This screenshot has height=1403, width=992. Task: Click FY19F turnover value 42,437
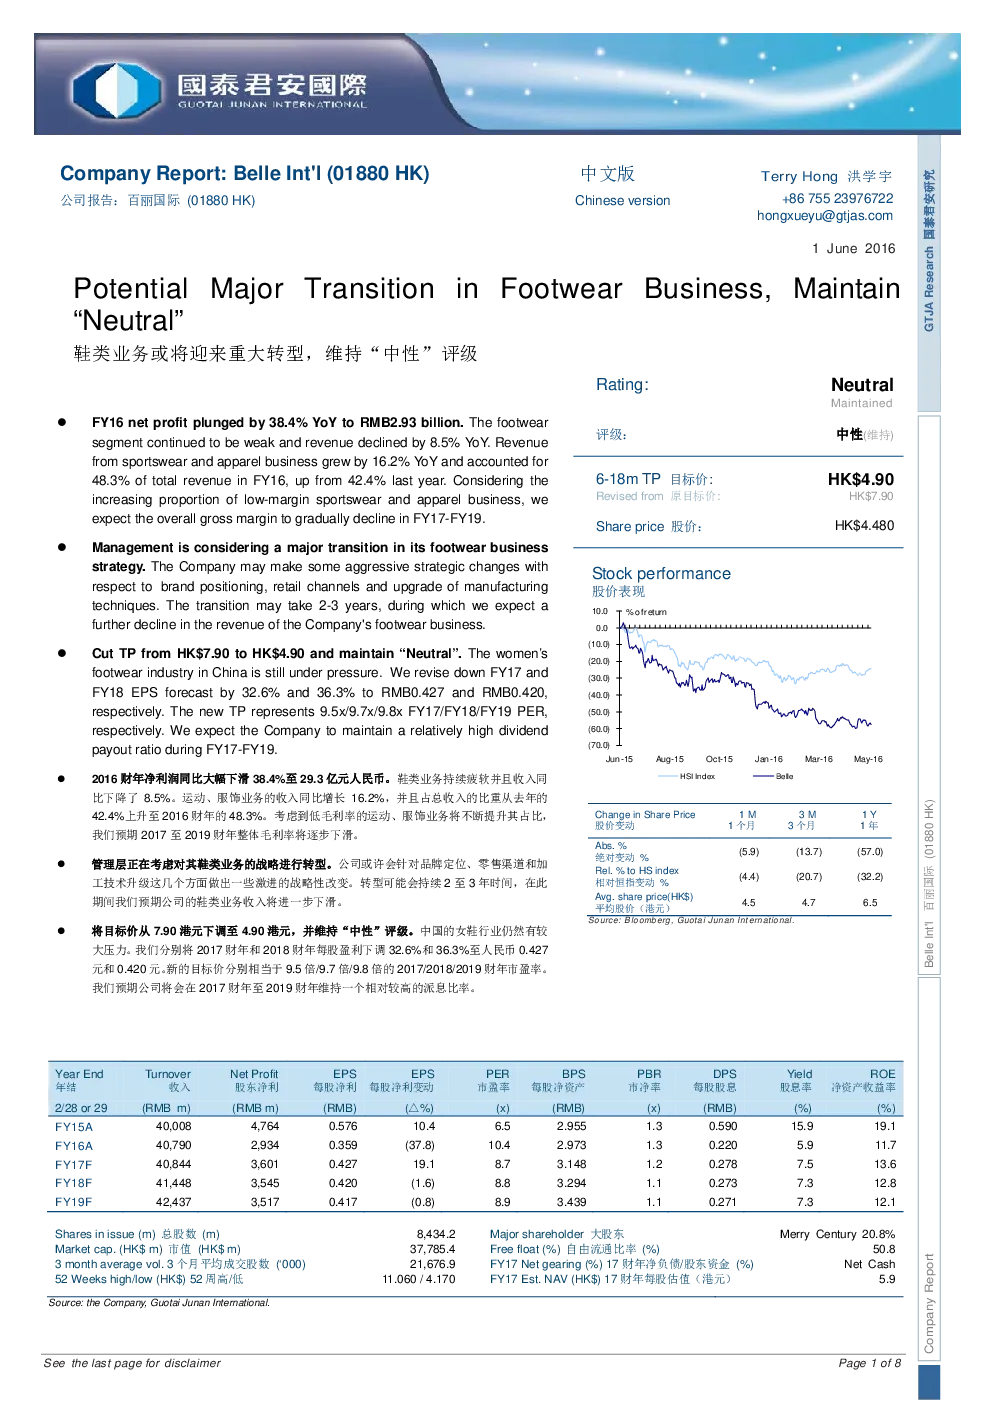click(173, 1202)
